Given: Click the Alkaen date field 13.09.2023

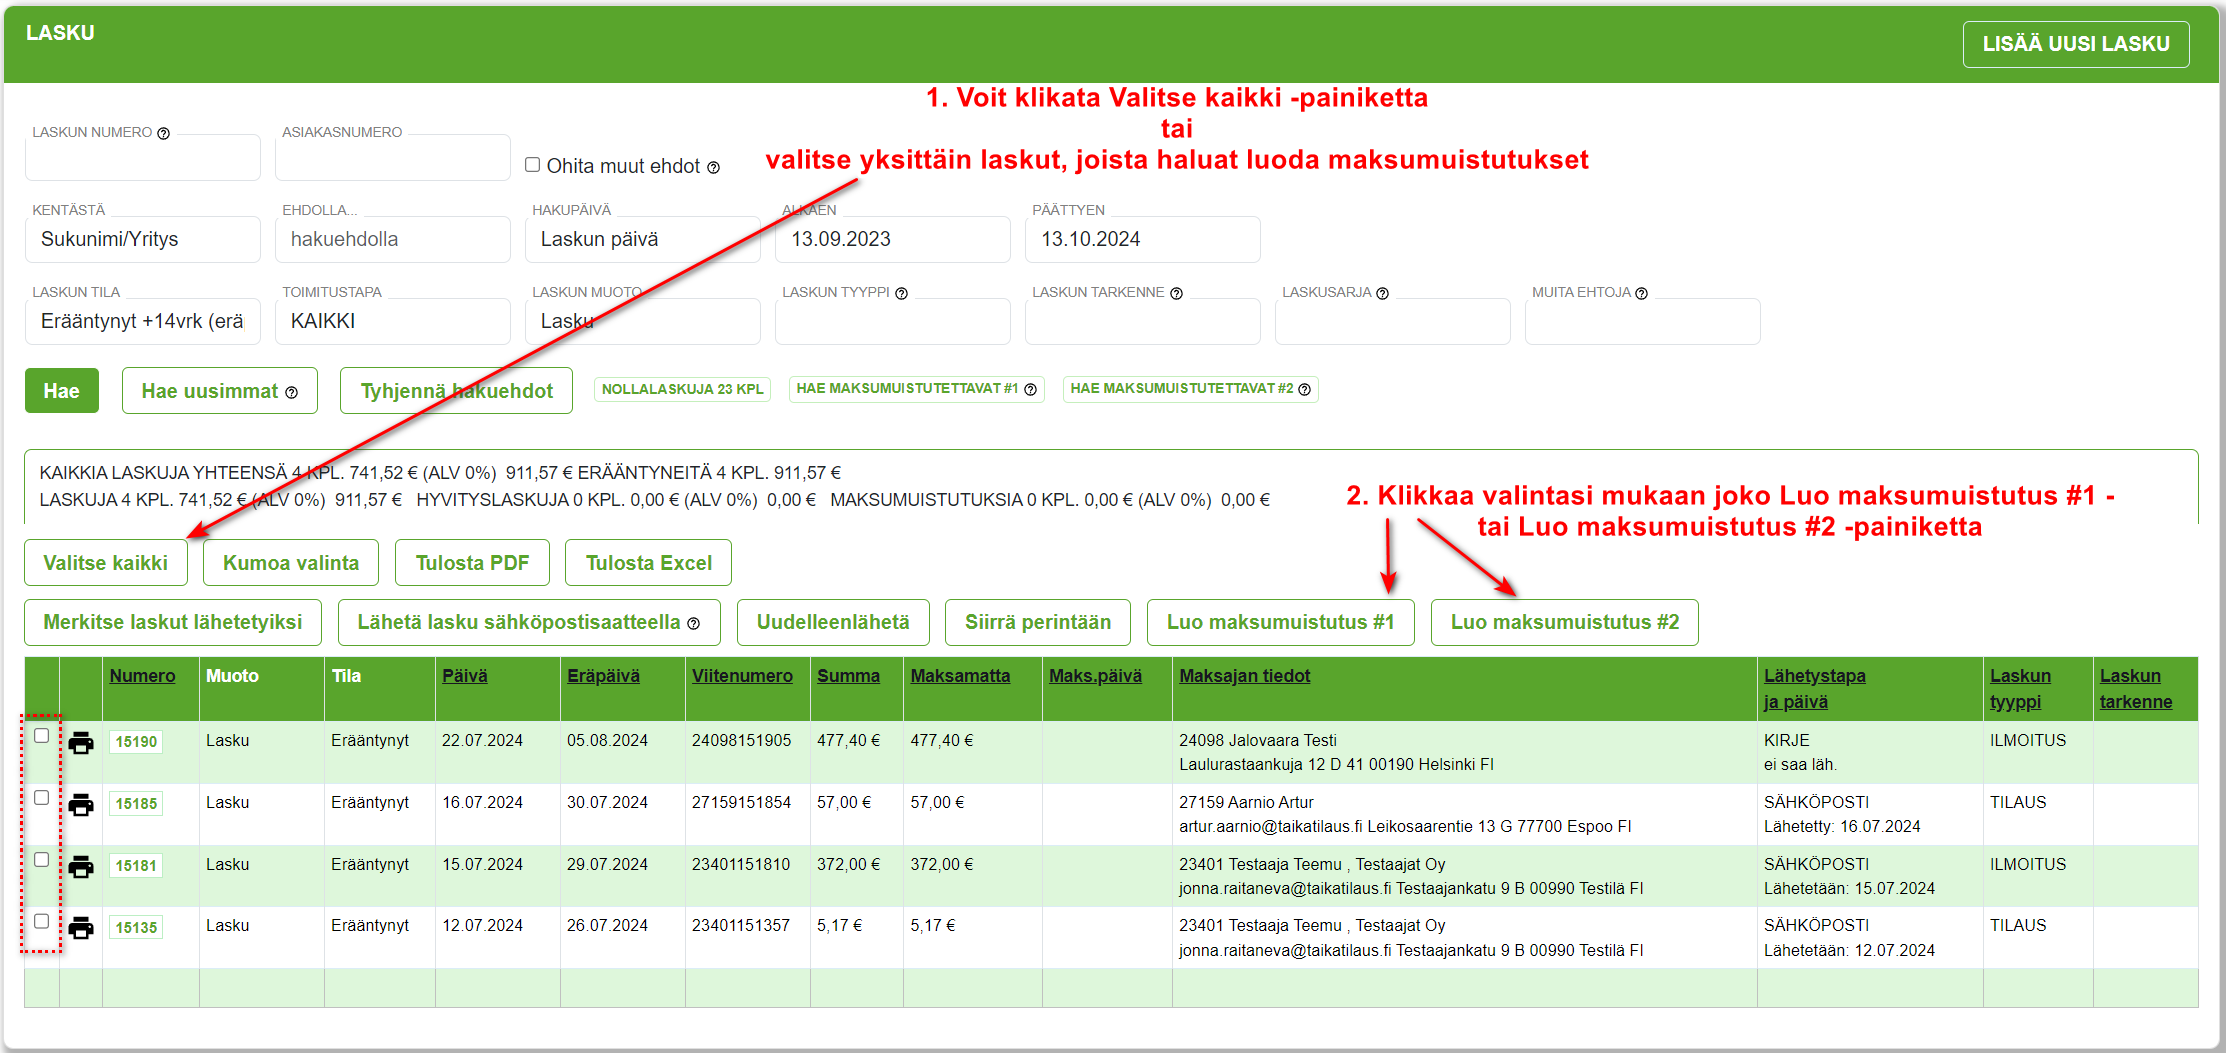Looking at the screenshot, I should coord(893,240).
